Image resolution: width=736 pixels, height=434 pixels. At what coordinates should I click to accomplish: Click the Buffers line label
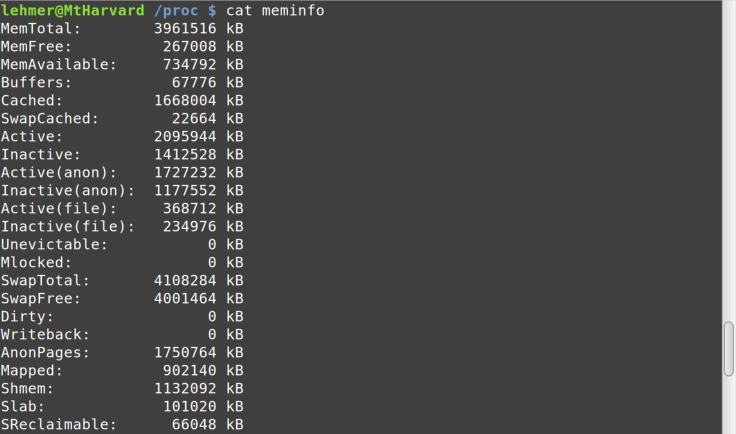point(36,83)
